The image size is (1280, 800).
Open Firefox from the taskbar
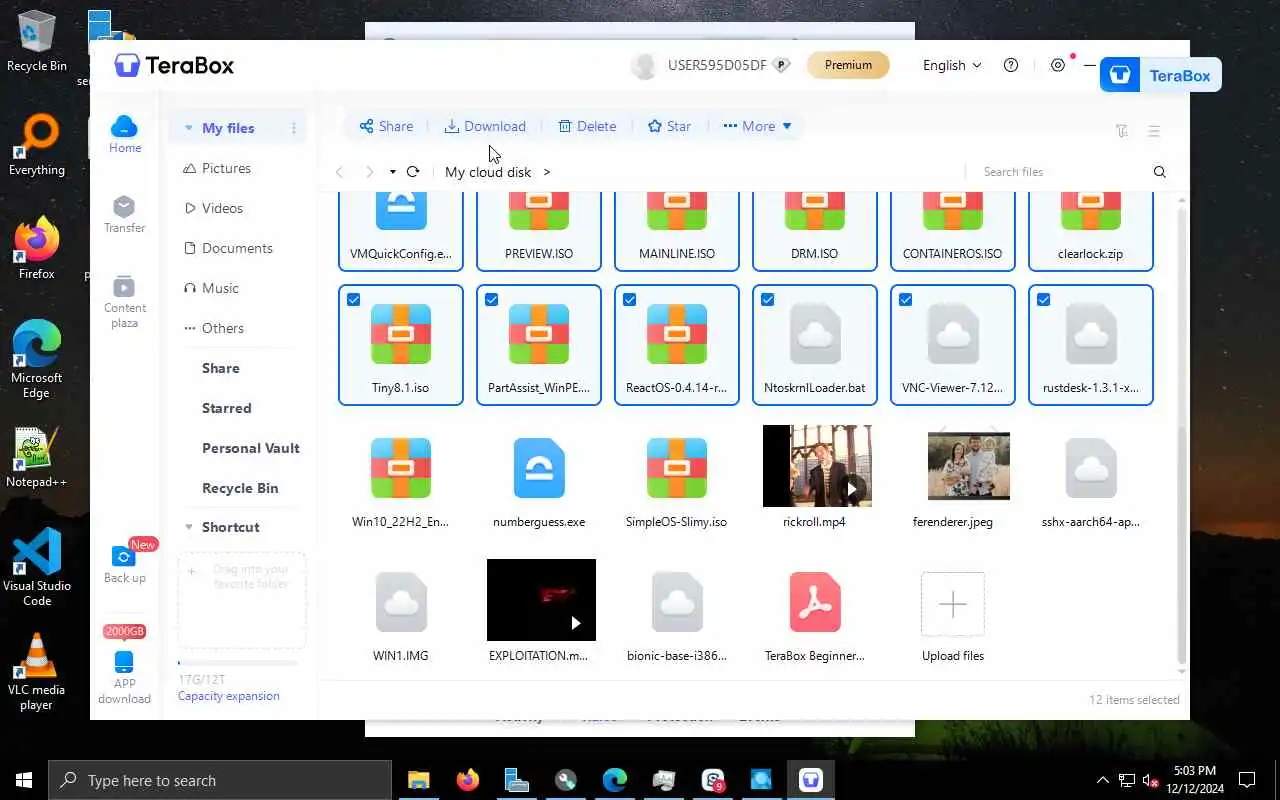(467, 780)
